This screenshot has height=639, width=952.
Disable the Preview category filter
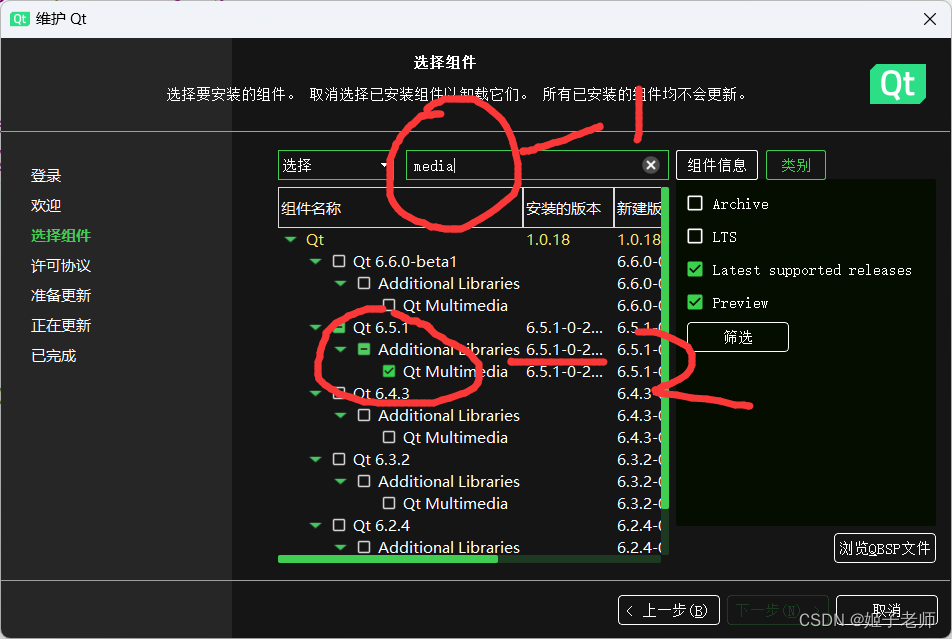[695, 302]
